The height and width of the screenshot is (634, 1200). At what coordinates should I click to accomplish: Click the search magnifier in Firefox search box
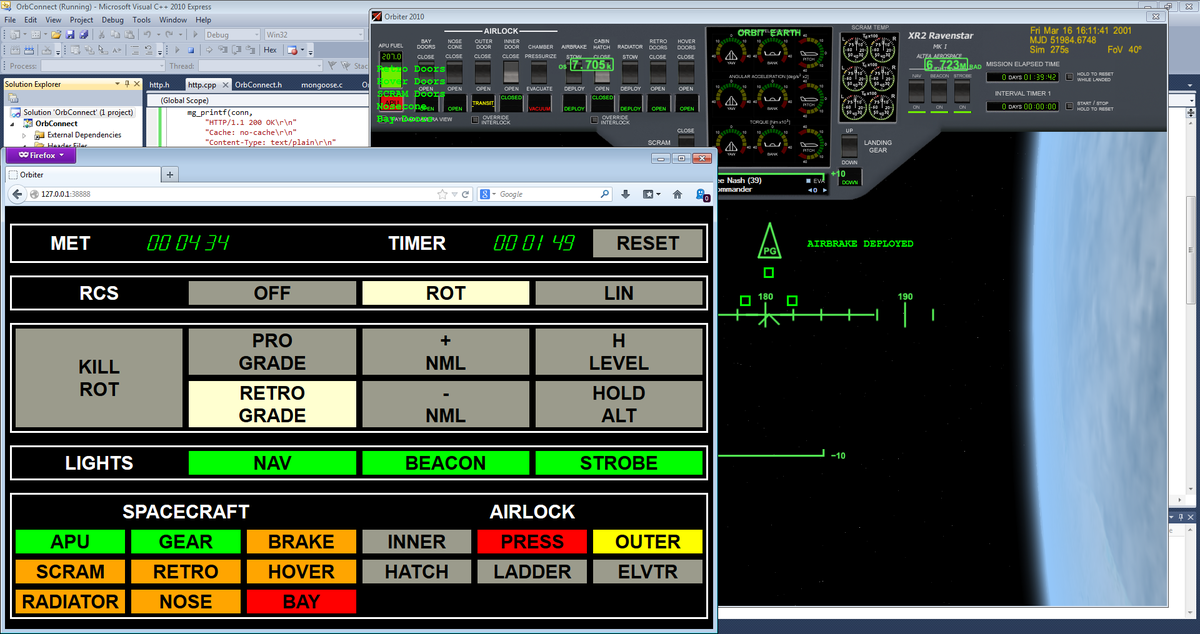click(605, 194)
